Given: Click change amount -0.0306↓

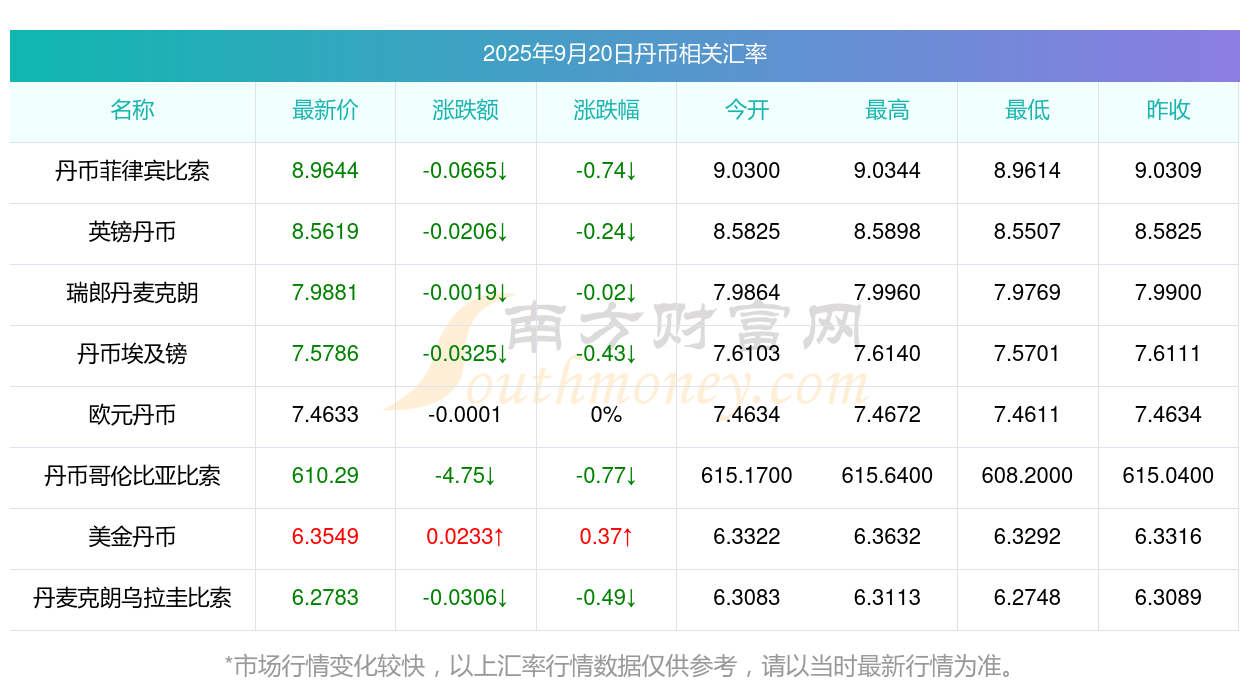Looking at the screenshot, I should (465, 598).
